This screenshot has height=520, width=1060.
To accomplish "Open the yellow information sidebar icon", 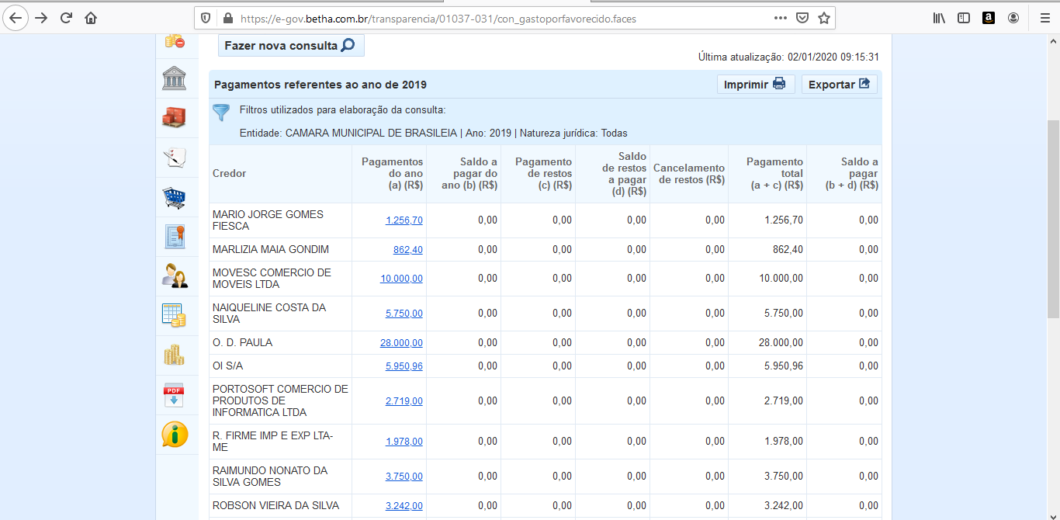I will point(174,434).
